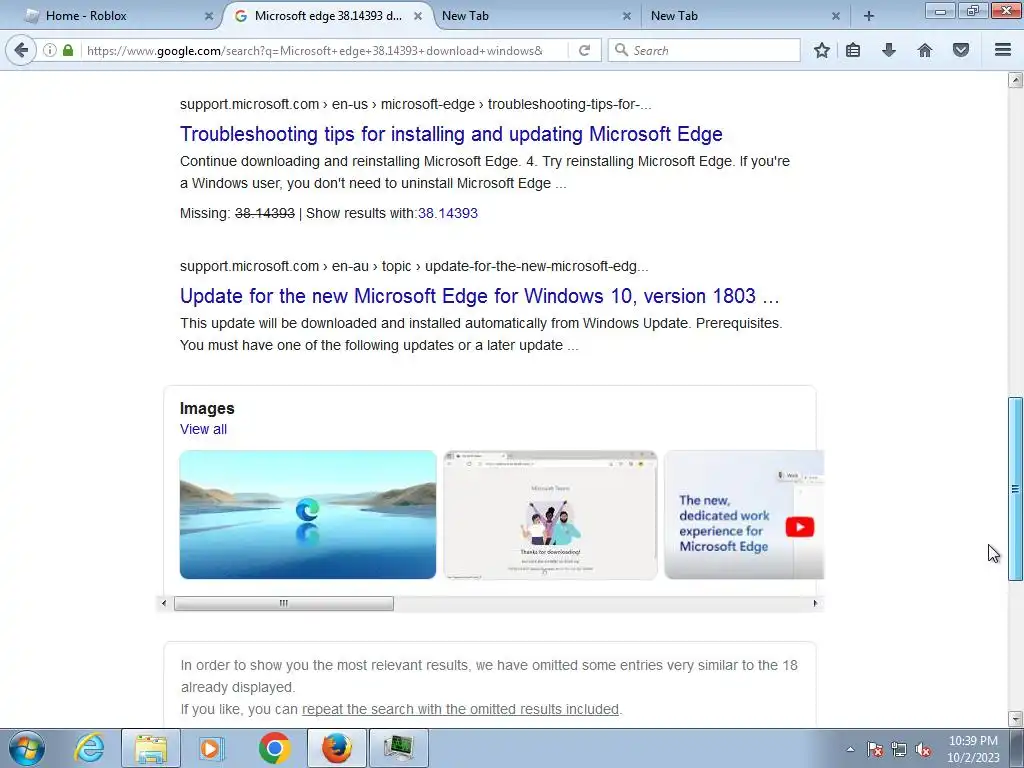1024x768 pixels.
Task: Repeat the search with omitted results included
Action: [x=460, y=709]
